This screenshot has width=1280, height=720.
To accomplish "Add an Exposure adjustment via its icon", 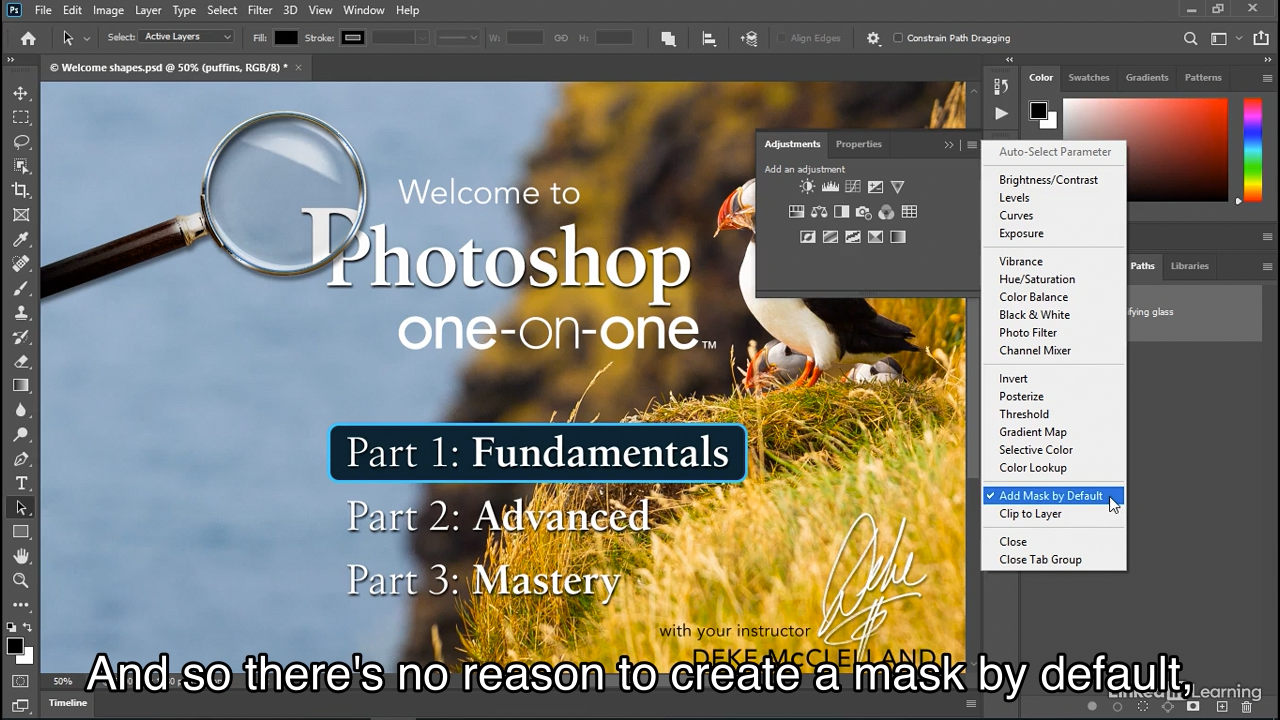I will (x=875, y=187).
